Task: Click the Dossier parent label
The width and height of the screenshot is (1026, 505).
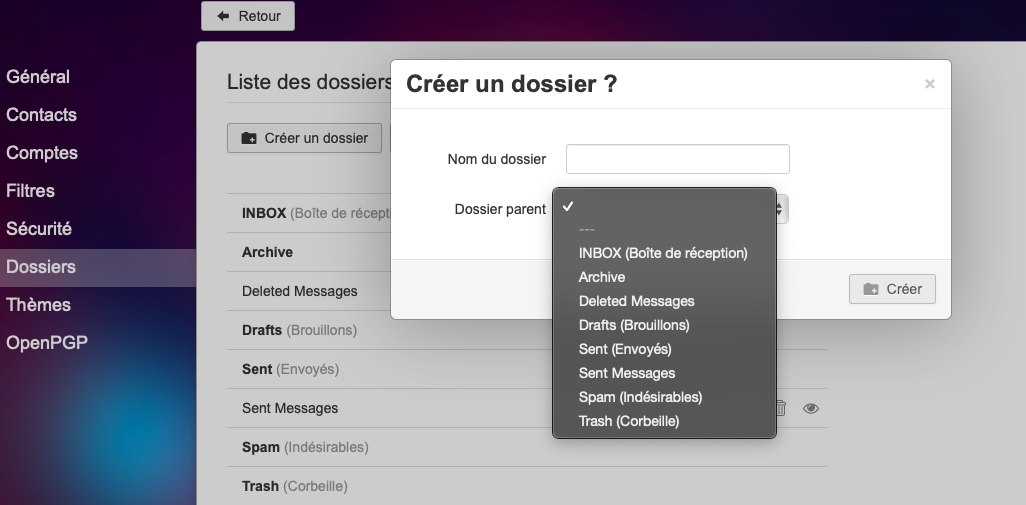Action: click(500, 209)
